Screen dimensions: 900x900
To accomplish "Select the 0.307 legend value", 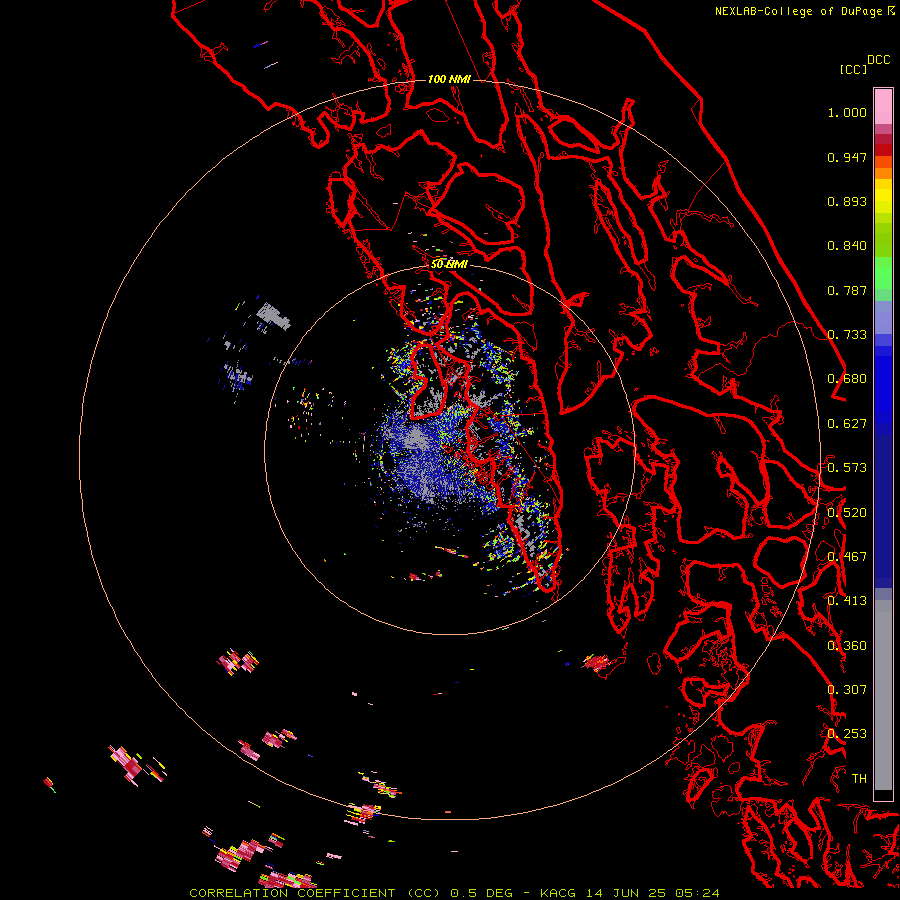I will pyautogui.click(x=847, y=690).
